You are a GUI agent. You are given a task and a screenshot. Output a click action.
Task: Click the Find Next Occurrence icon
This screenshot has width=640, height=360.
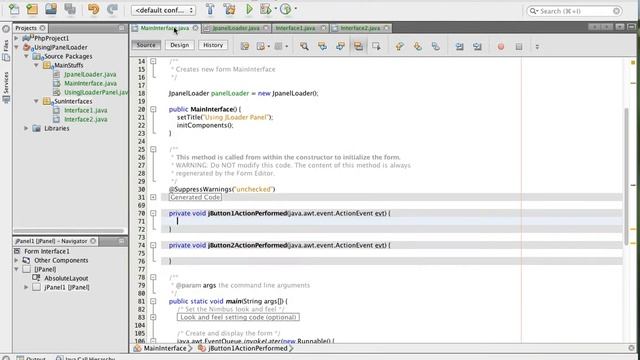[x=340, y=46]
